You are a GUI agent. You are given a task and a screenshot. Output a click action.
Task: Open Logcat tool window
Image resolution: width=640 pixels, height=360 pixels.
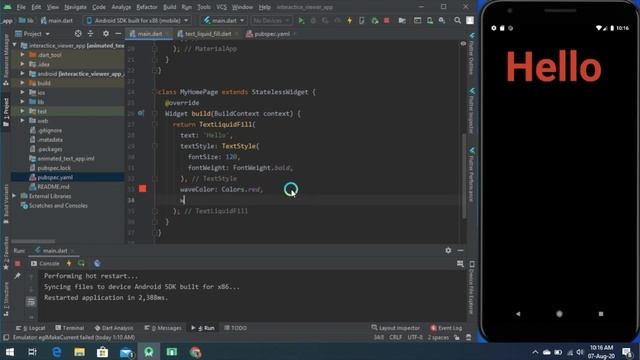point(31,328)
